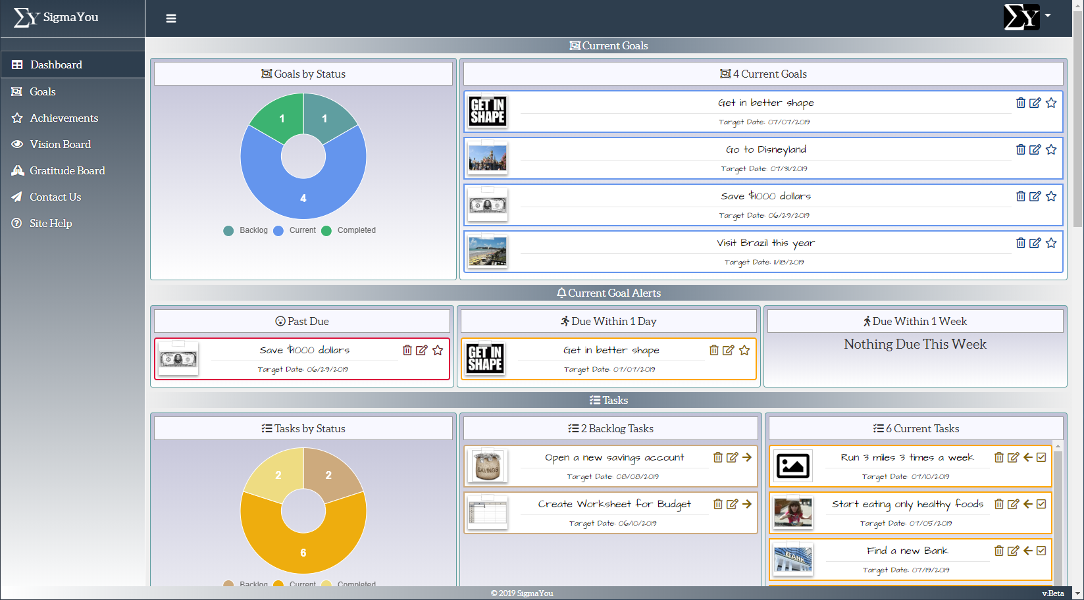Delete the Create Worksheet for Budget task
1084x600 pixels.
coord(718,504)
